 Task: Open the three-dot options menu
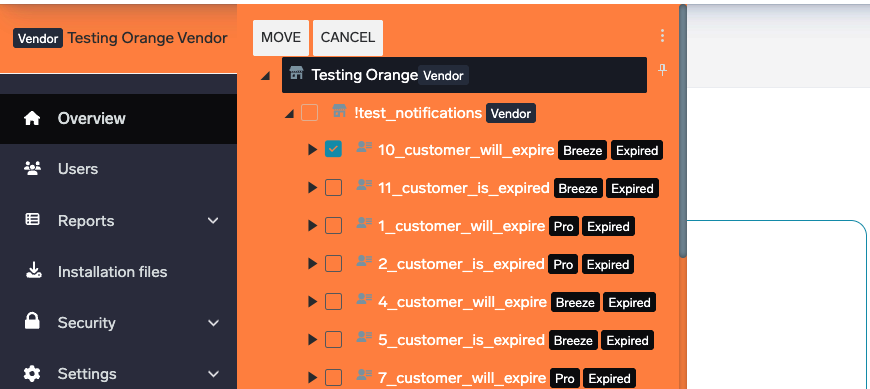click(662, 36)
